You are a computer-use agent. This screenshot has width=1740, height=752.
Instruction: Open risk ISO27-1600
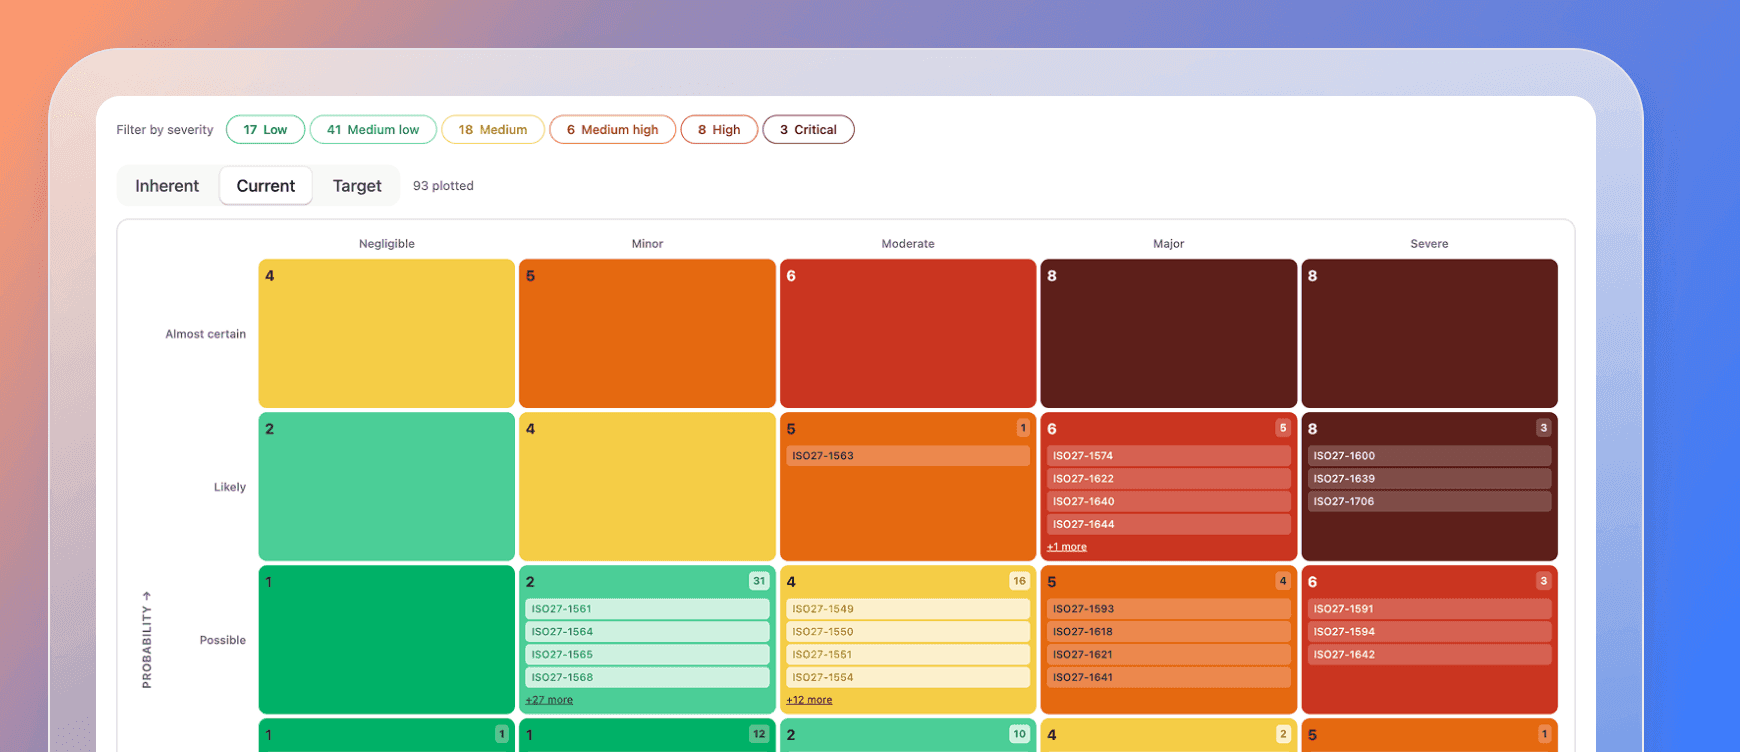[x=1430, y=456]
